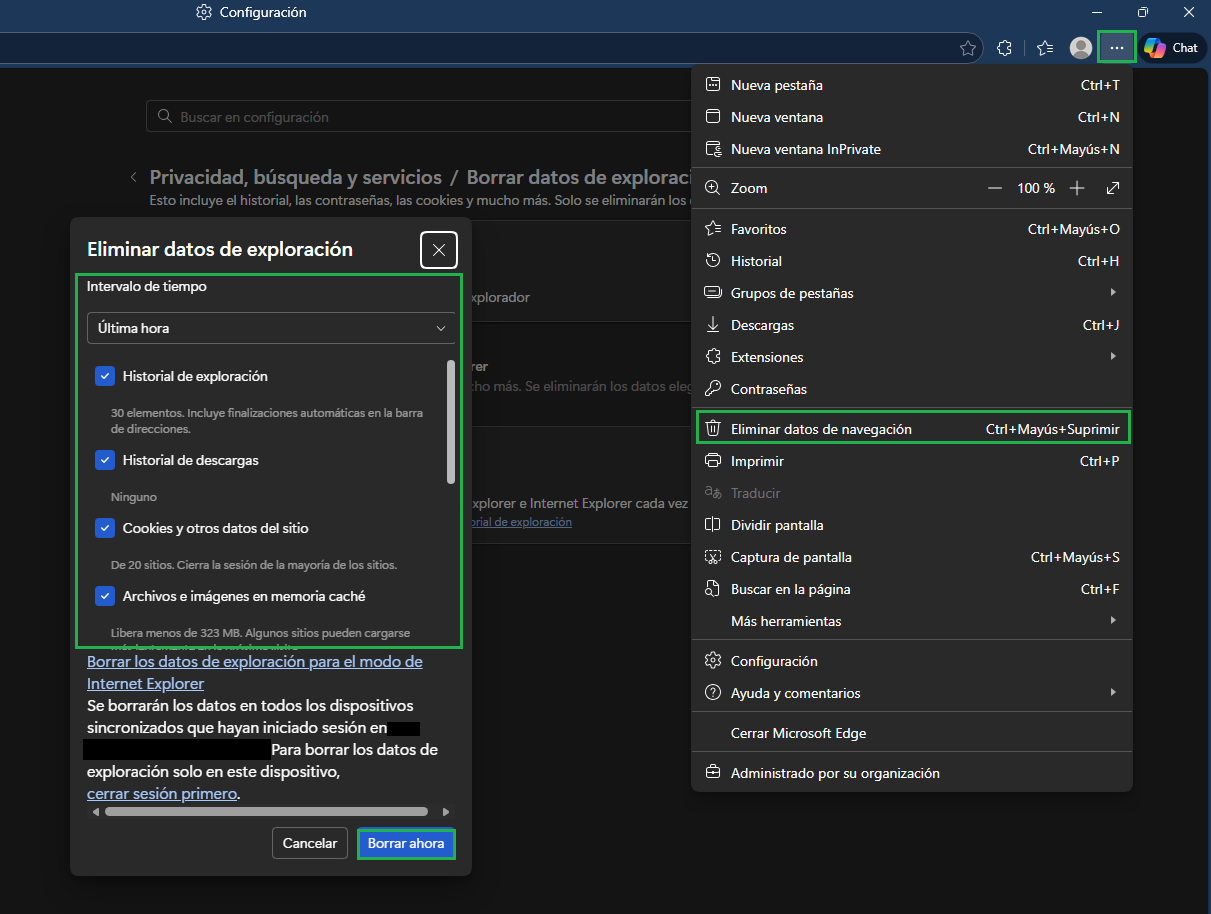Click the De 20 sitios description text
The width and height of the screenshot is (1211, 914).
(x=254, y=565)
